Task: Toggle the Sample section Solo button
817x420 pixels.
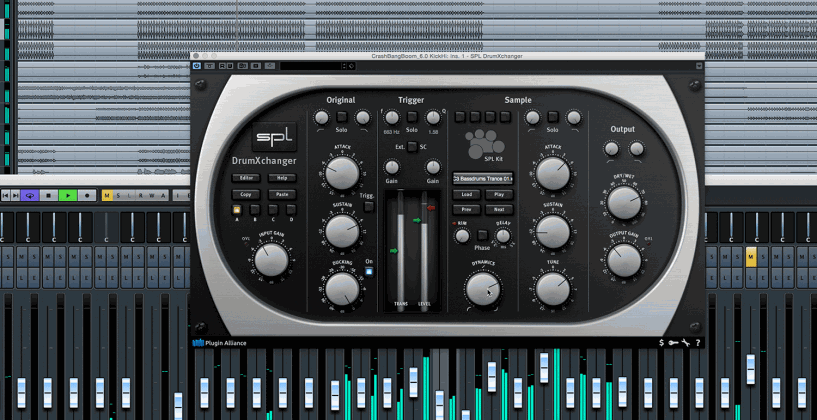Action: coord(553,117)
